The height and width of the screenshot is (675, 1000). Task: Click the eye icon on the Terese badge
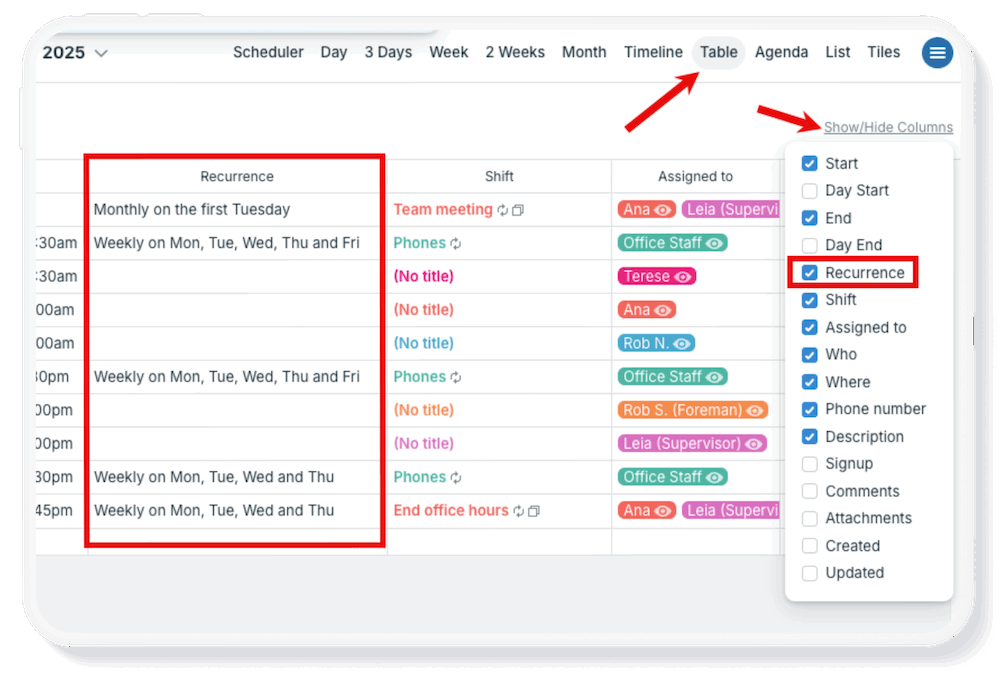(683, 275)
